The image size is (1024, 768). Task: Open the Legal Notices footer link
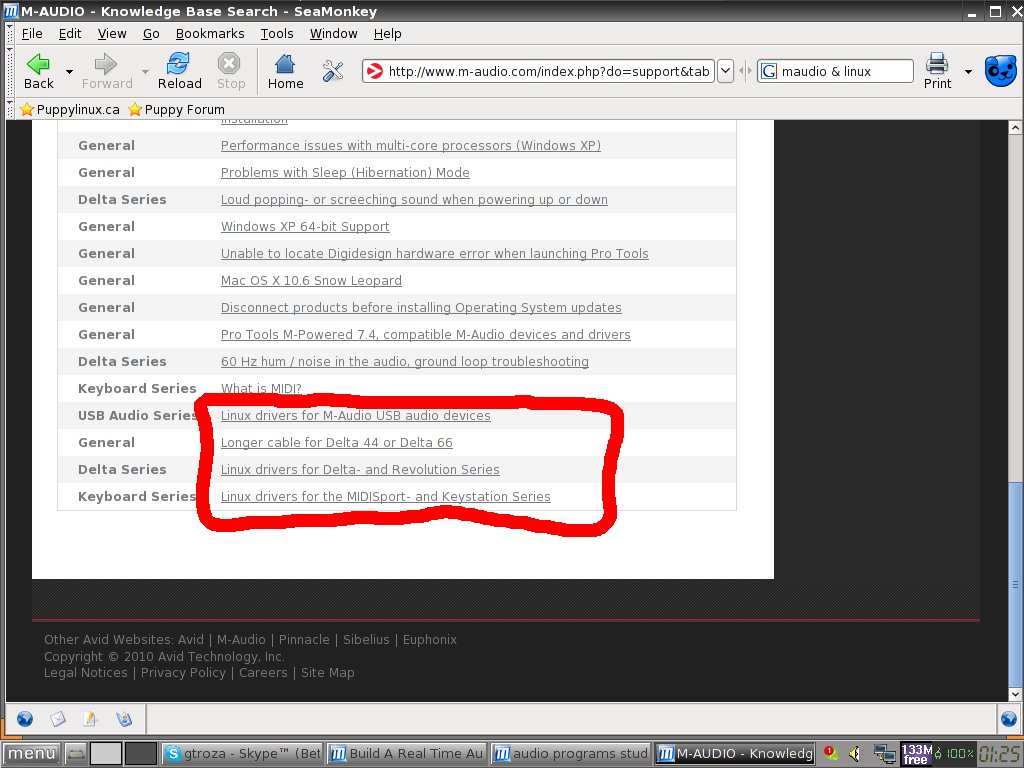click(x=86, y=673)
